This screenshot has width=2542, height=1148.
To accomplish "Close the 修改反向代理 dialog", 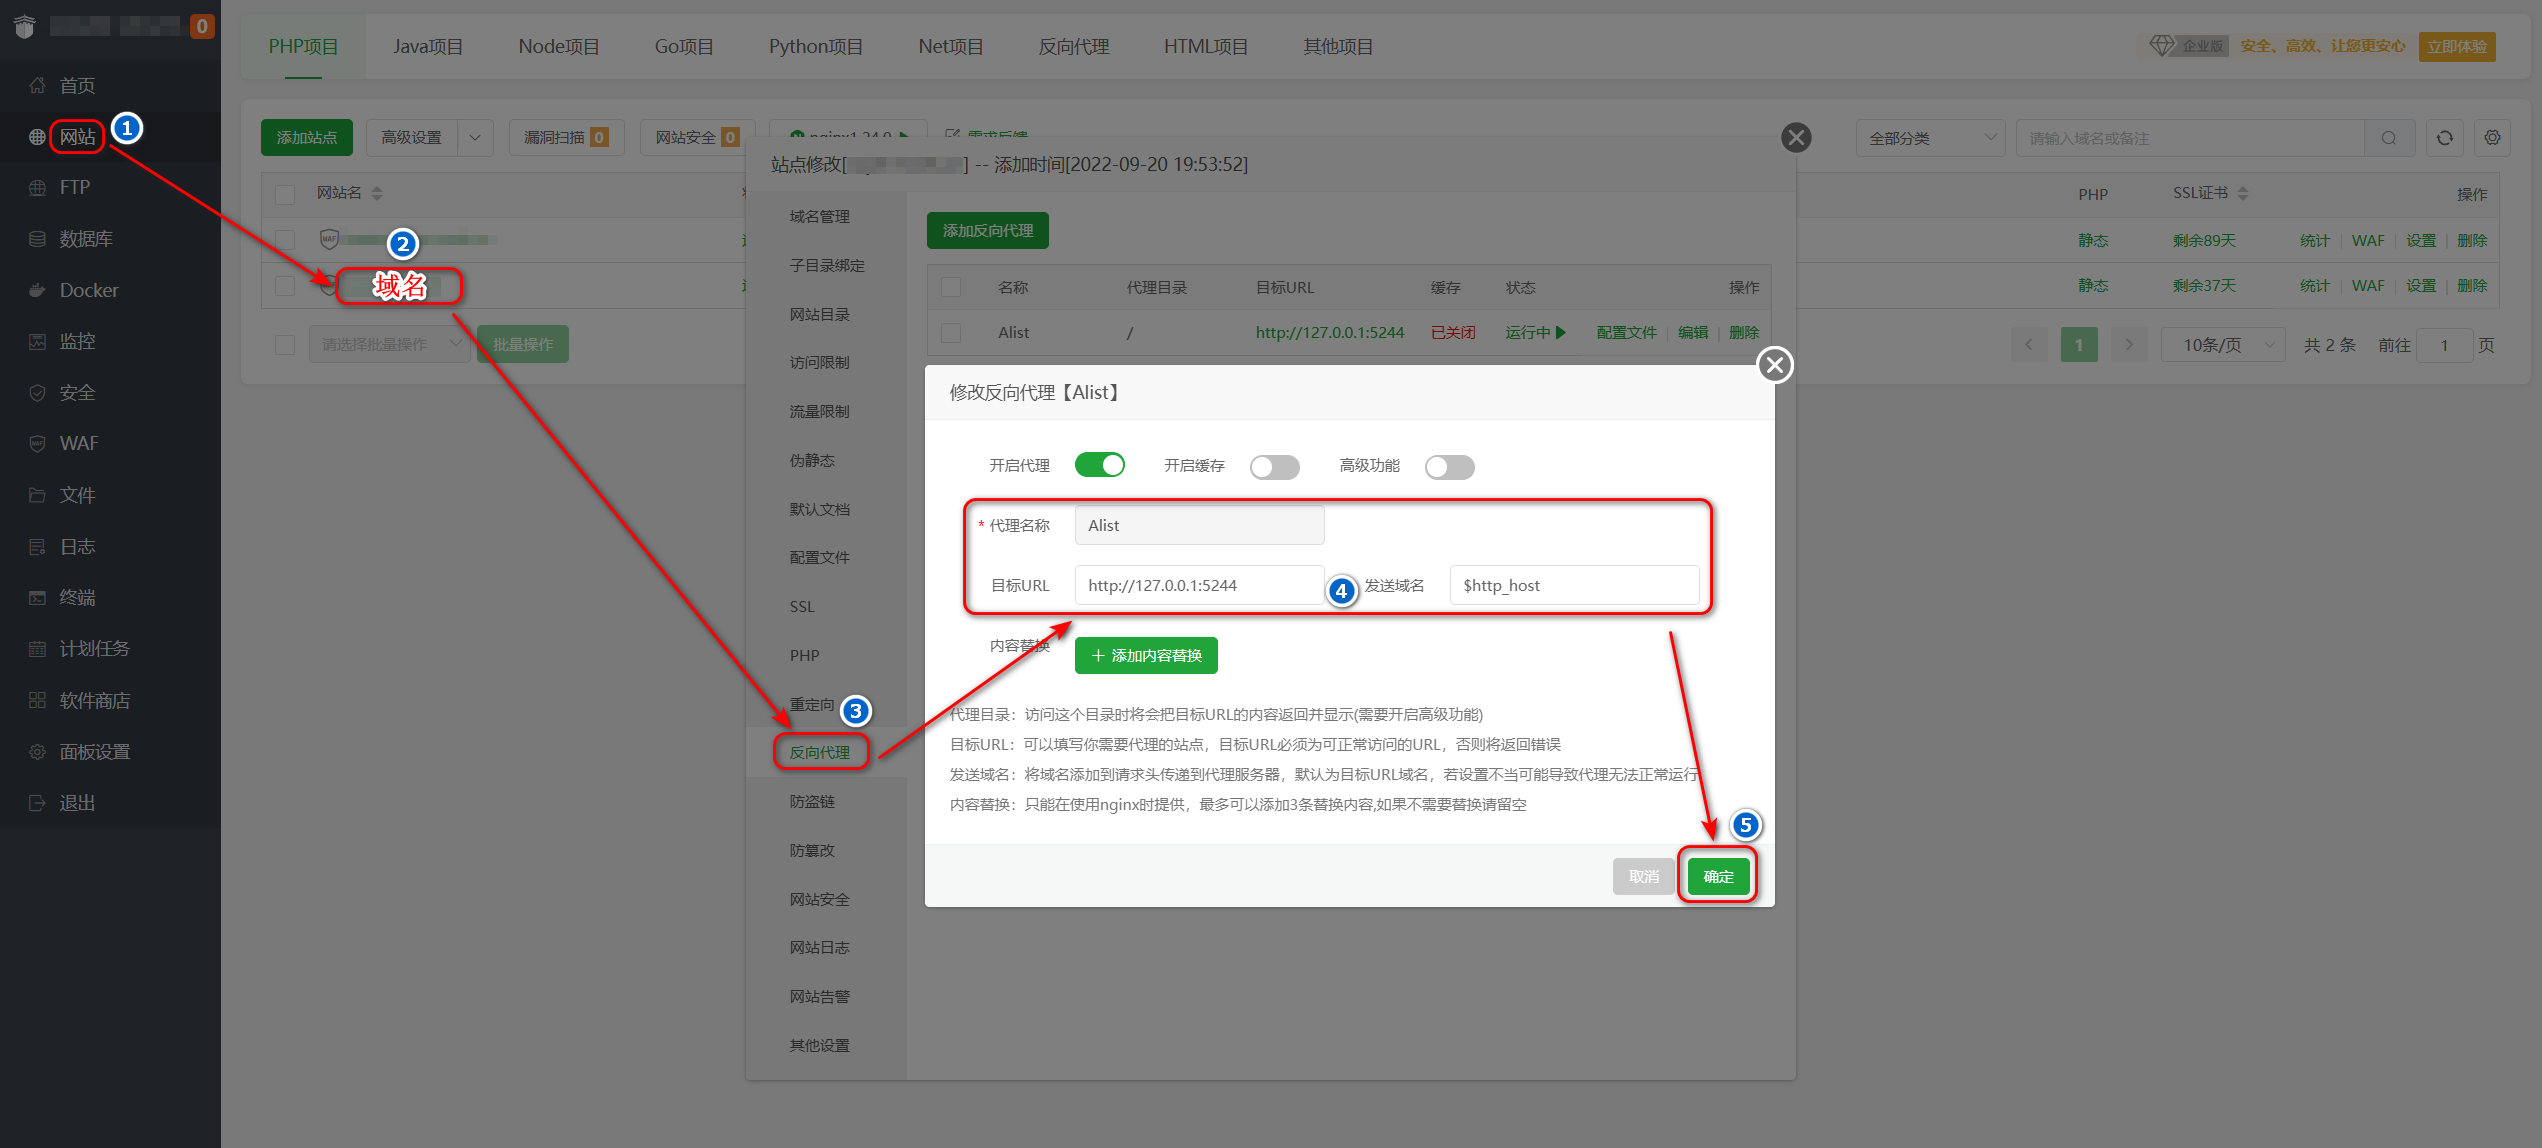I will (x=1775, y=365).
